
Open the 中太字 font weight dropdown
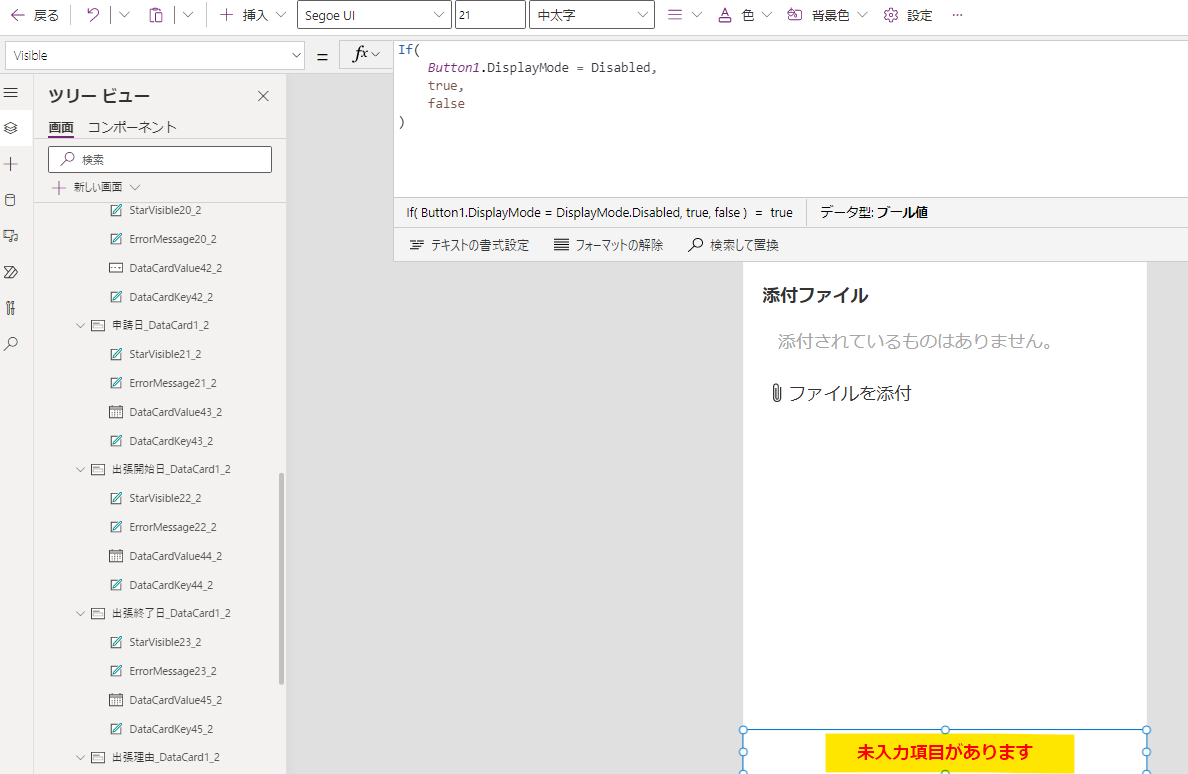[x=592, y=15]
